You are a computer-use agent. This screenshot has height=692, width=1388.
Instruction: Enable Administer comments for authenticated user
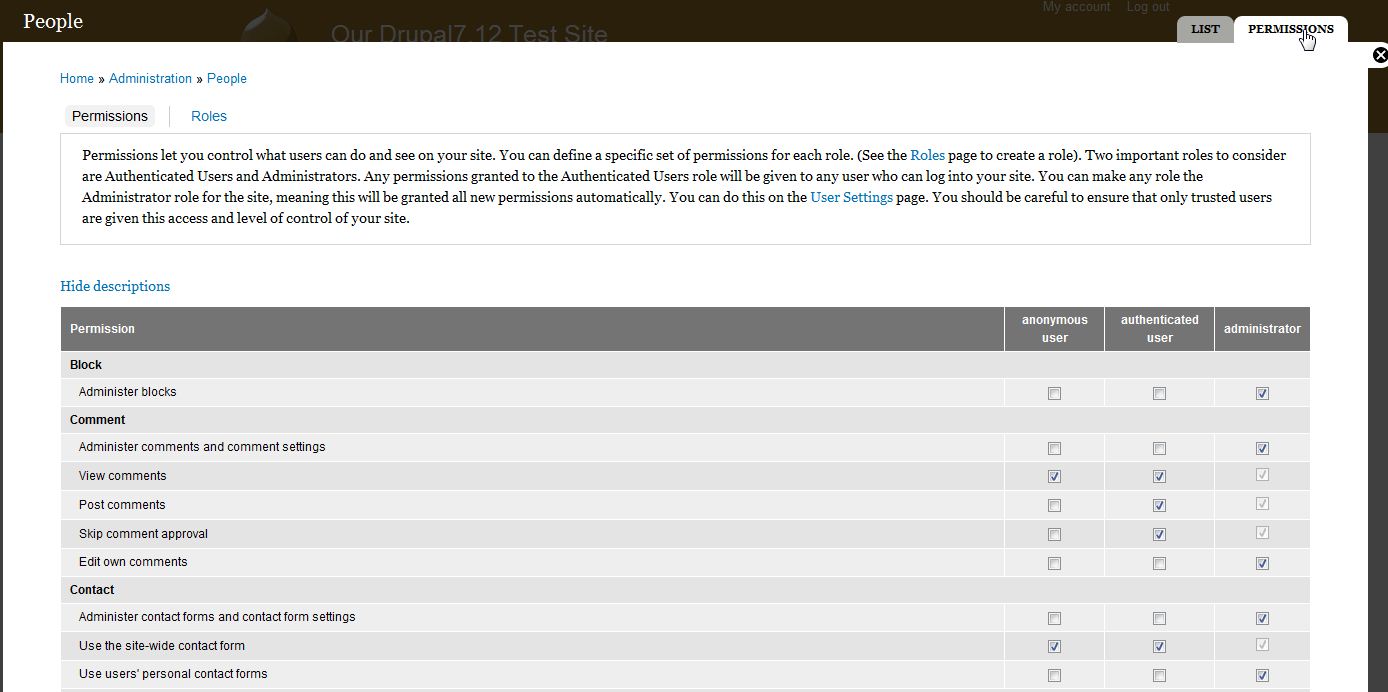coord(1159,449)
